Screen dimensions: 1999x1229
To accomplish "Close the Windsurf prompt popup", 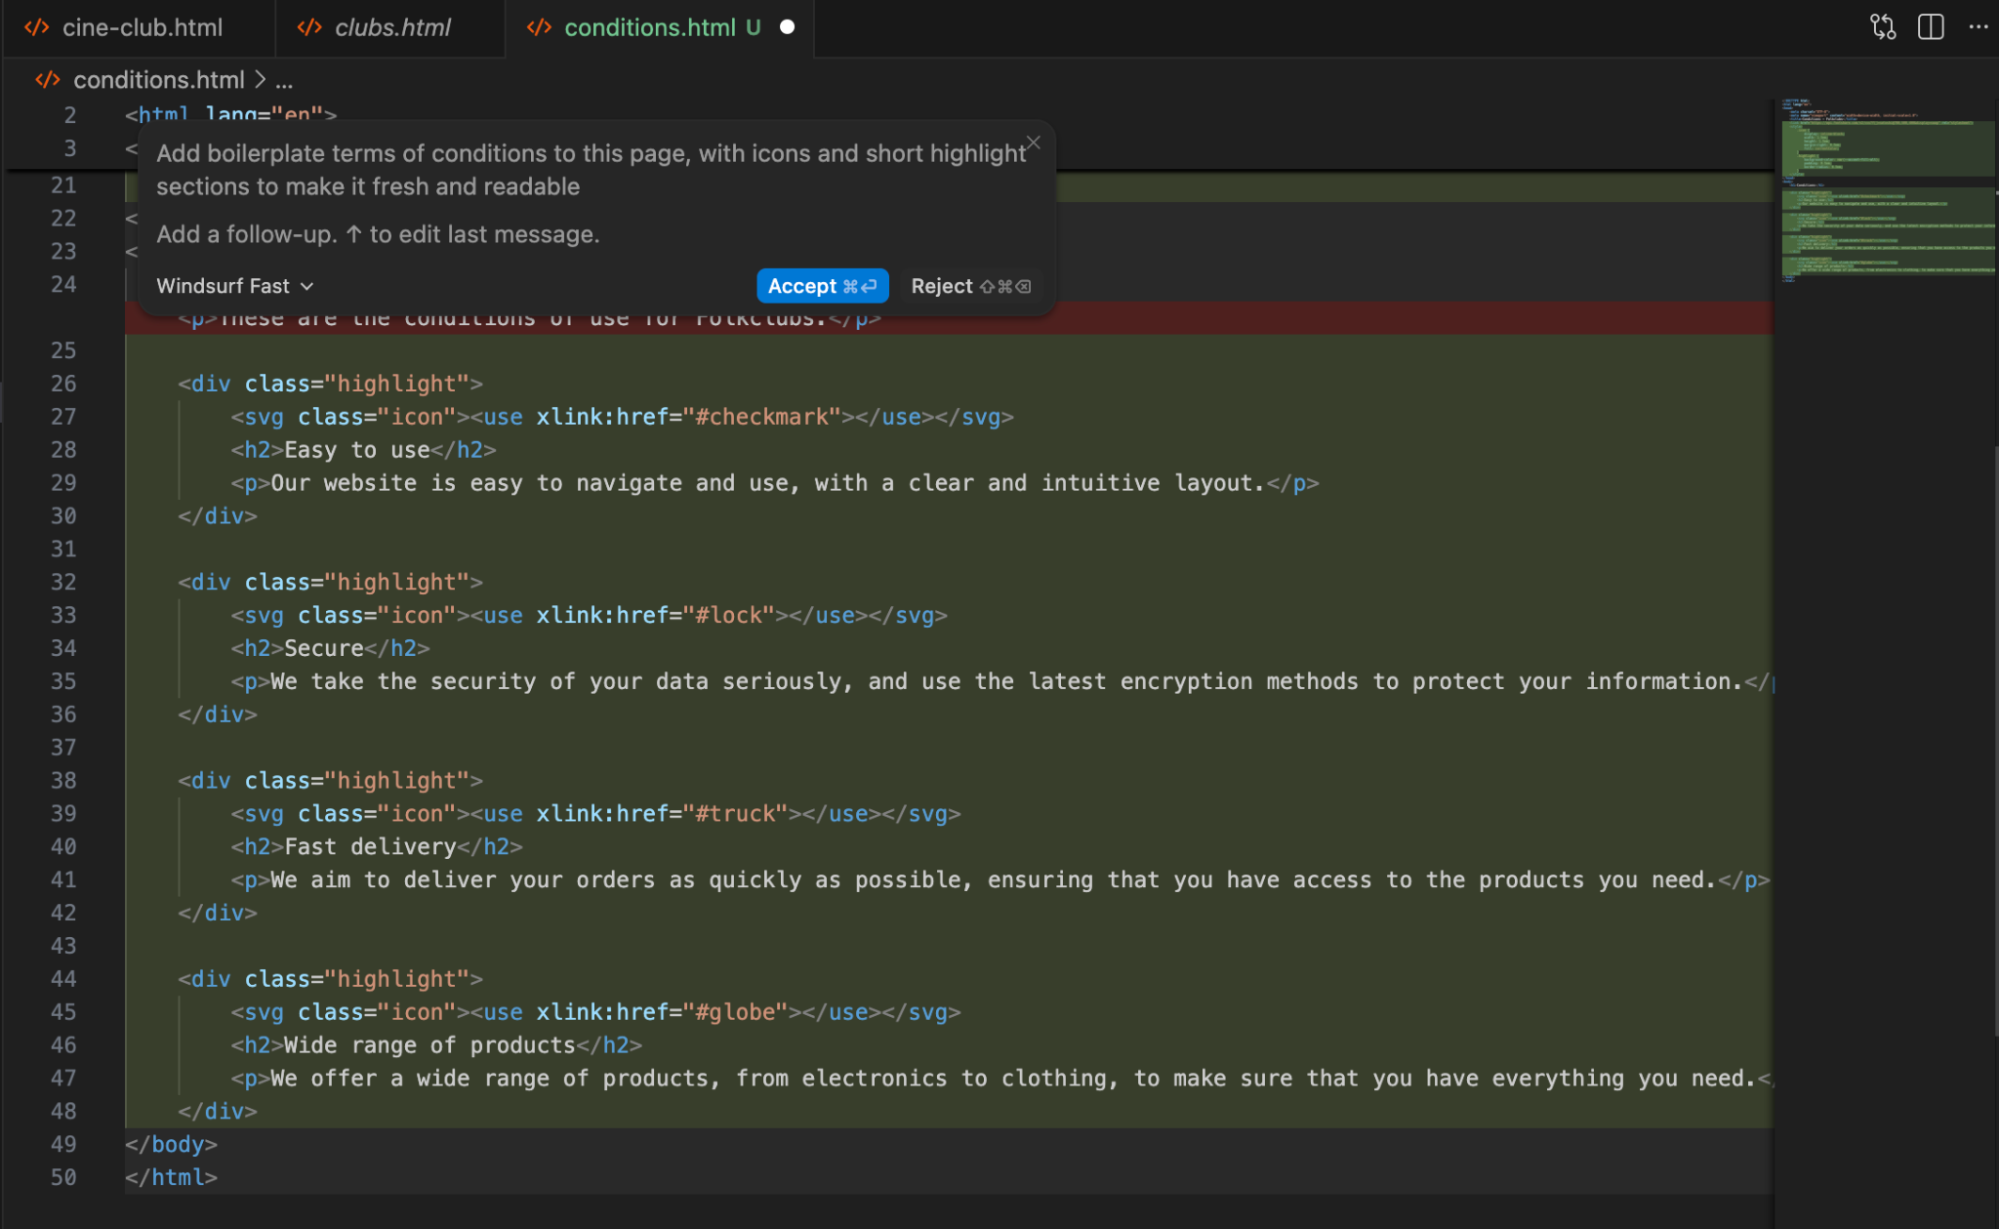I will click(1034, 143).
